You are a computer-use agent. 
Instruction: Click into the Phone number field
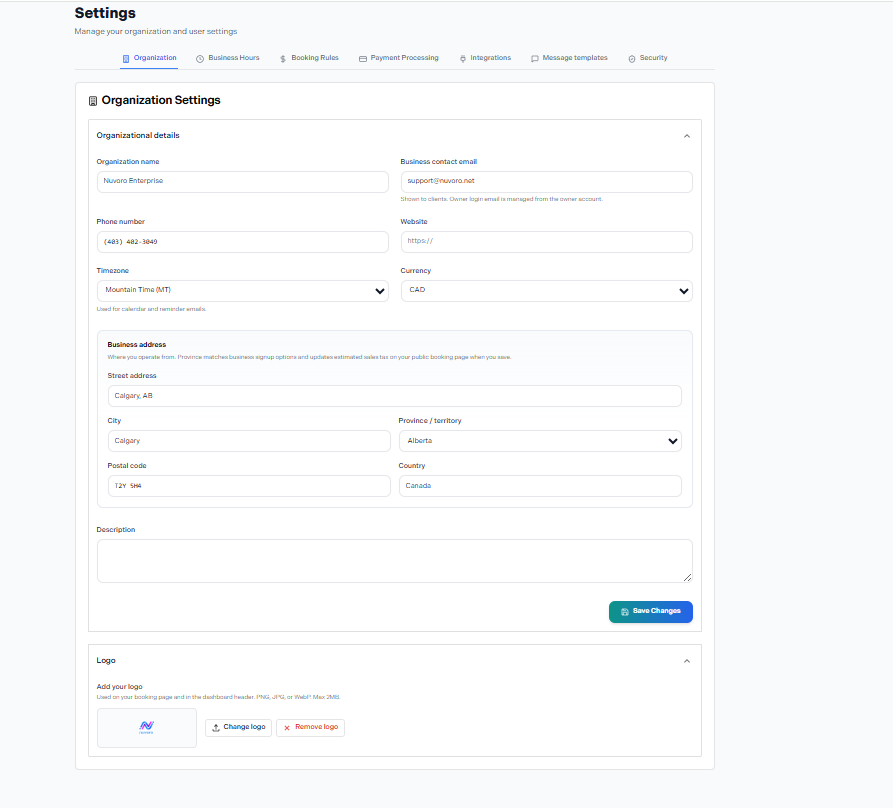pos(243,242)
